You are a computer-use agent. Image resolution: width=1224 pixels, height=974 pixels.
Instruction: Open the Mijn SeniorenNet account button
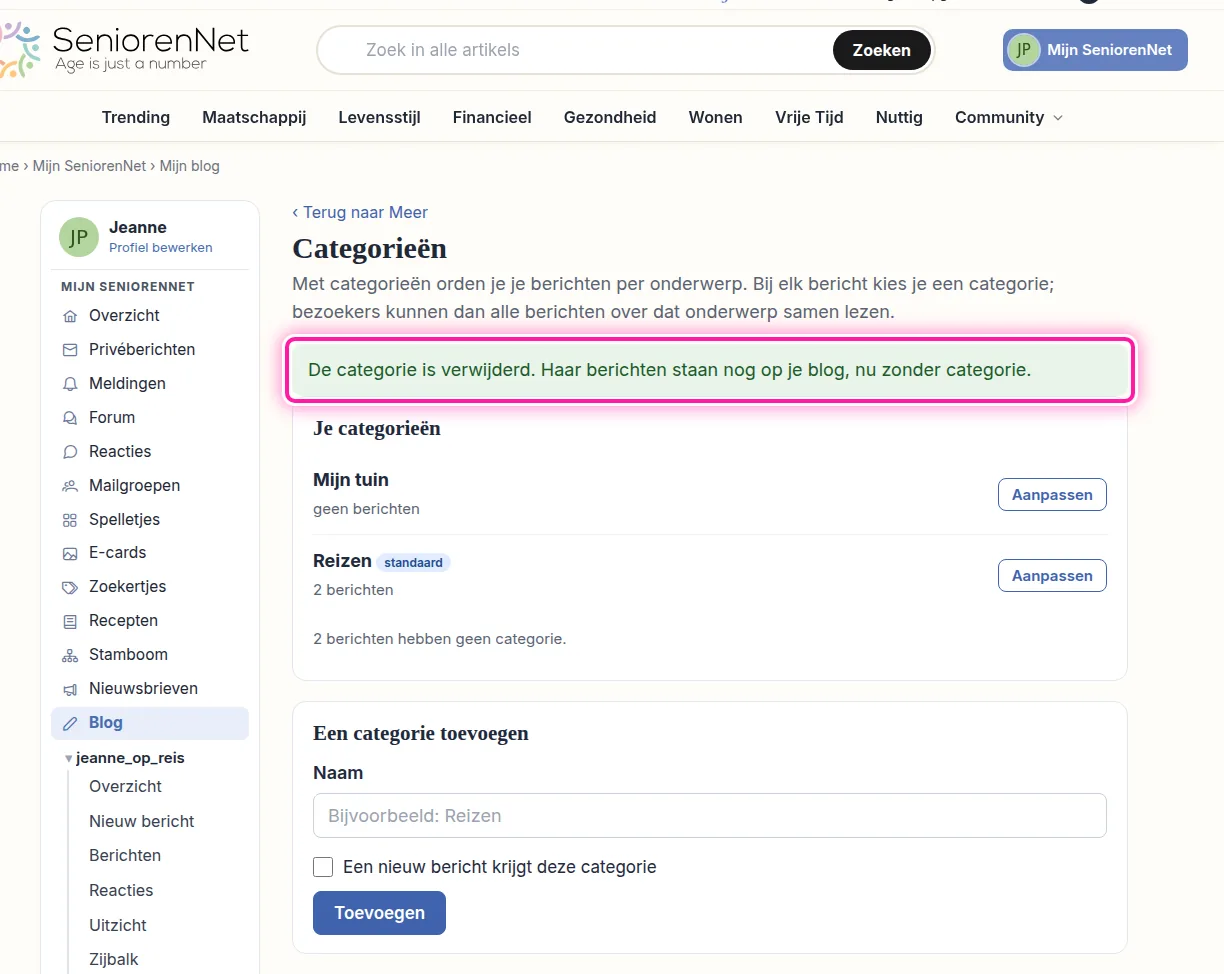click(1095, 50)
